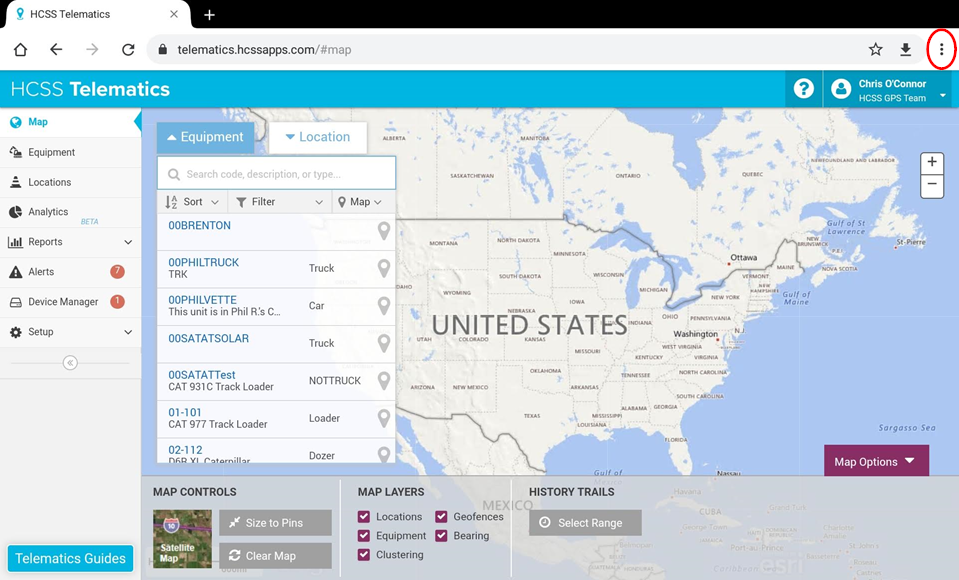Turn off the Clustering map layer
The image size is (959, 580).
[363, 554]
